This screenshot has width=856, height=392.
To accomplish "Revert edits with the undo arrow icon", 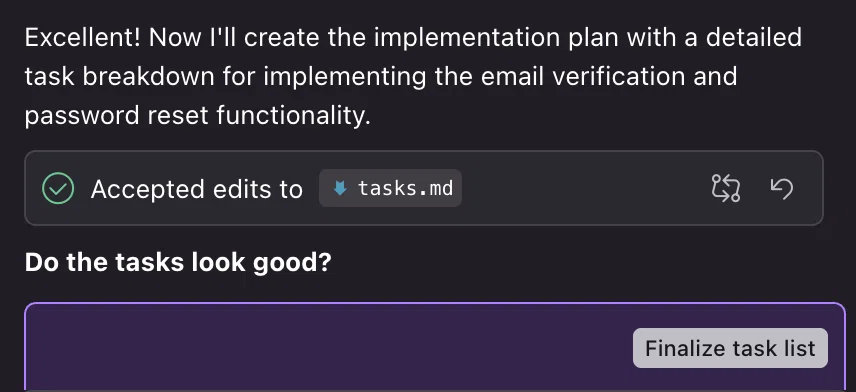I will pyautogui.click(x=782, y=188).
